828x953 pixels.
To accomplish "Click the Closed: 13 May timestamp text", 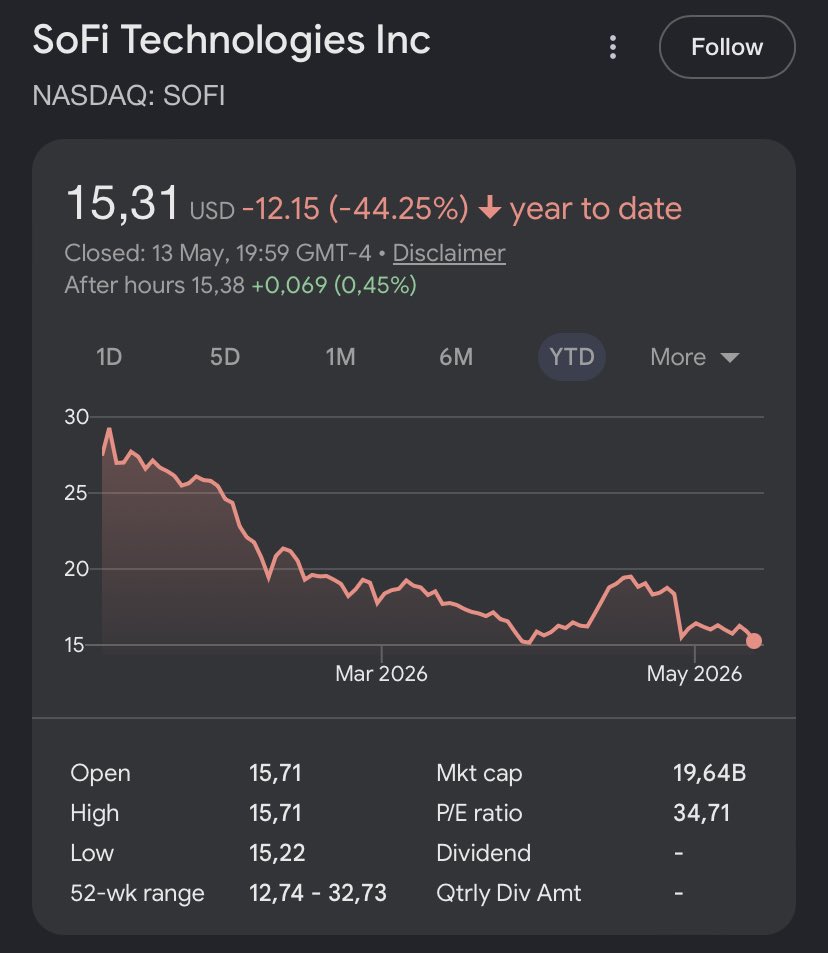I will [x=218, y=253].
